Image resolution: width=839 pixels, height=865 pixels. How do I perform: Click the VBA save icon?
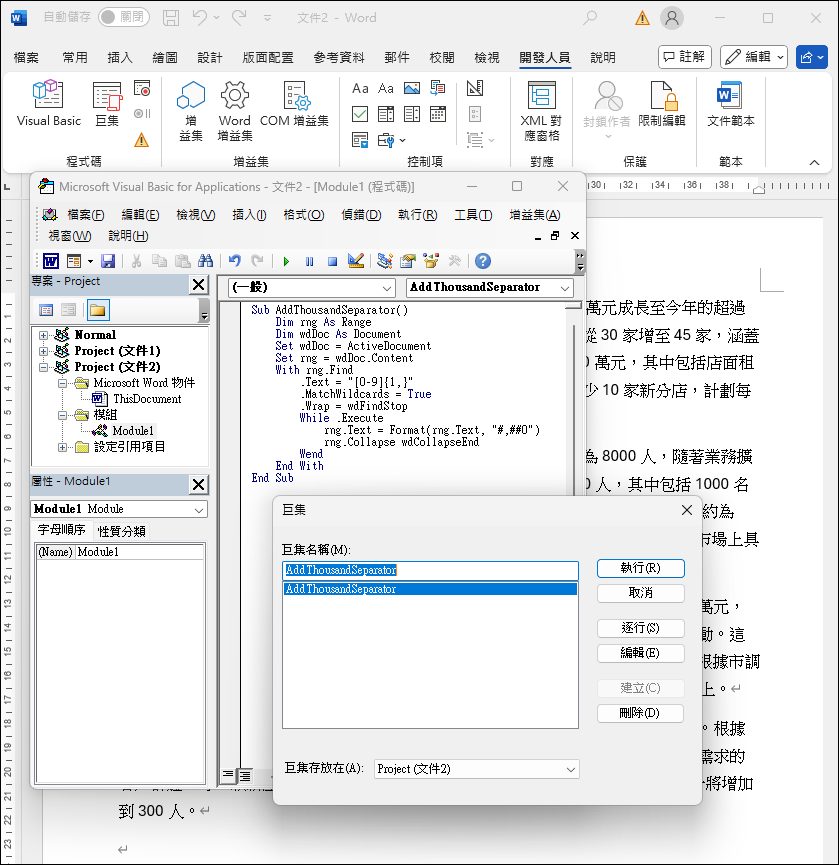pyautogui.click(x=108, y=261)
